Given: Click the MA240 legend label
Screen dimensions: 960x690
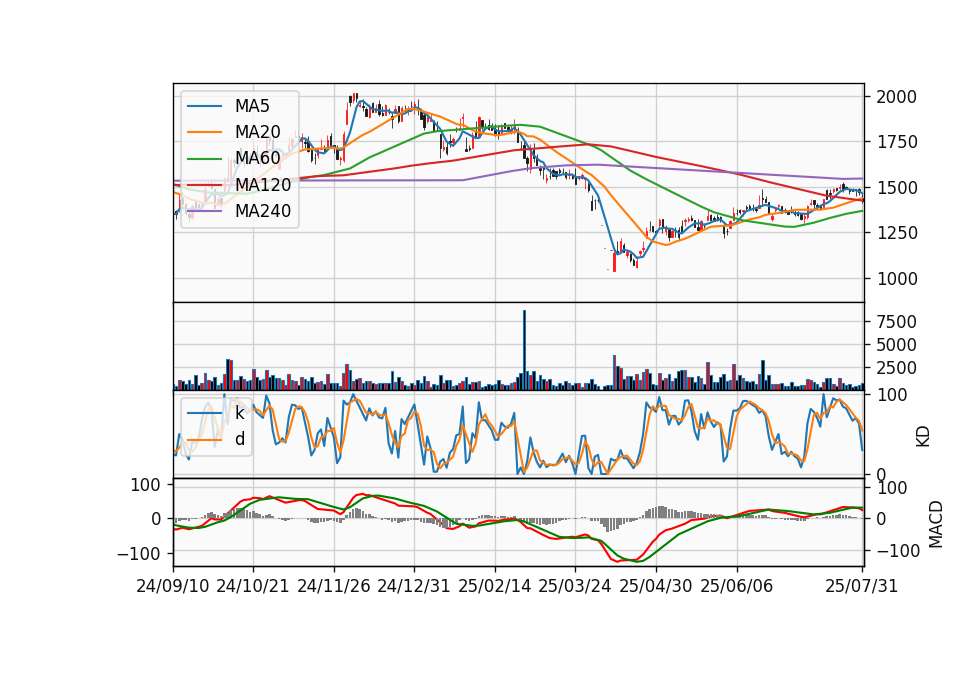Looking at the screenshot, I should 263,211.
